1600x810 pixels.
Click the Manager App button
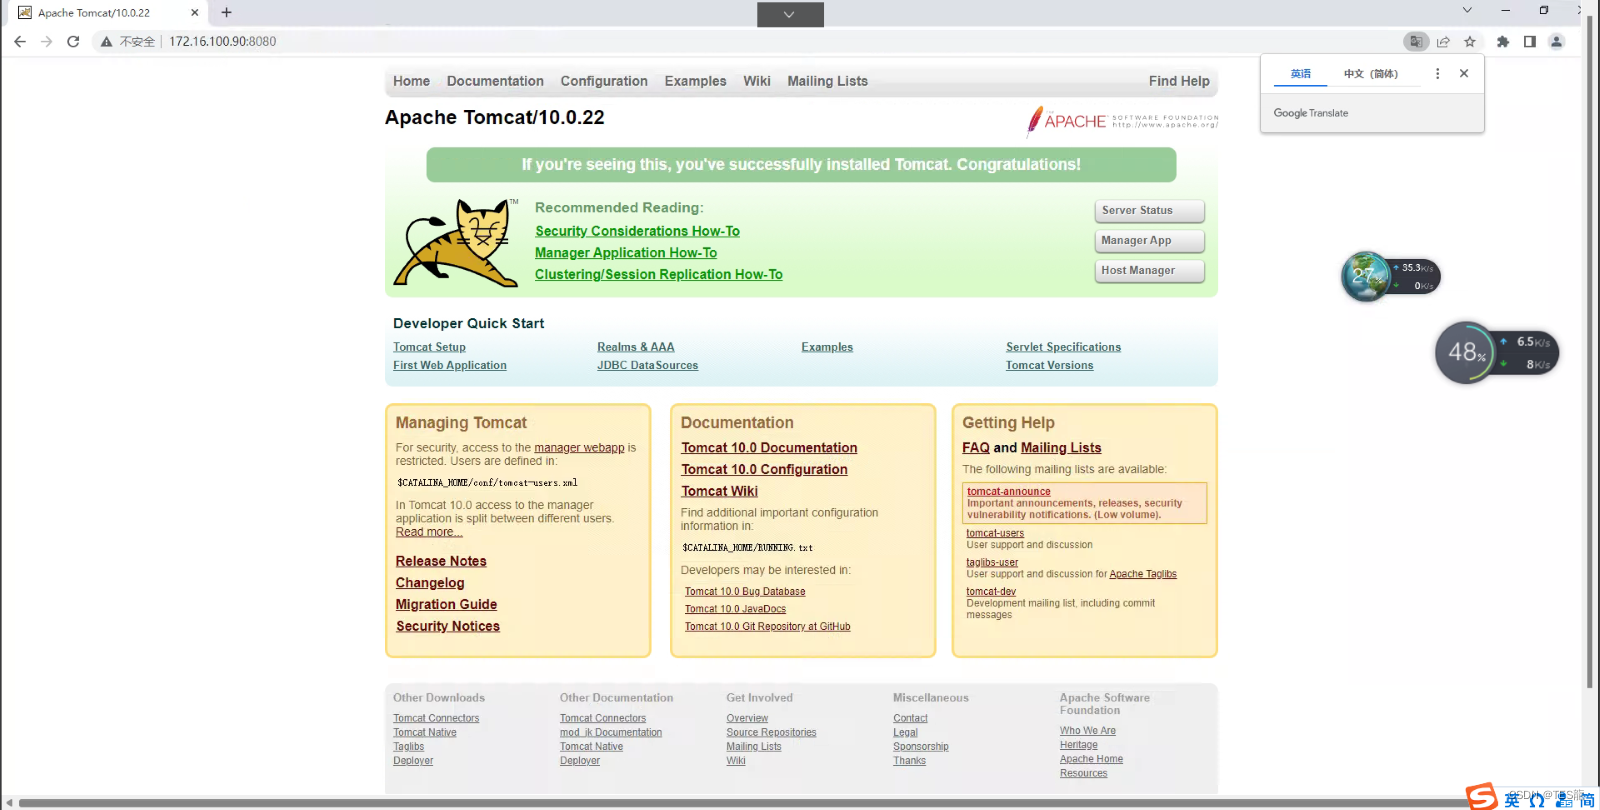1149,240
